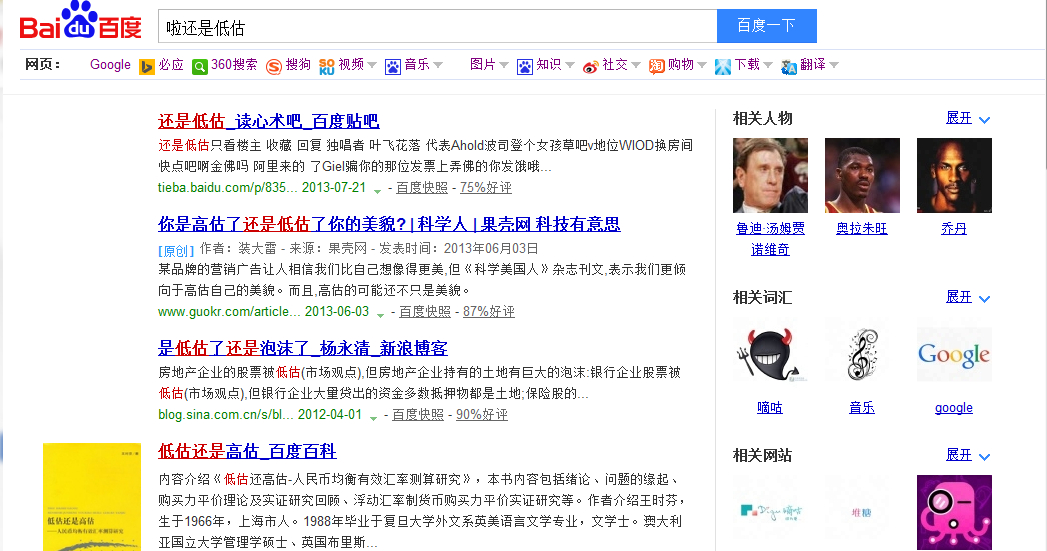
Task: Open the 嘀咕 text link
Action: coord(769,407)
